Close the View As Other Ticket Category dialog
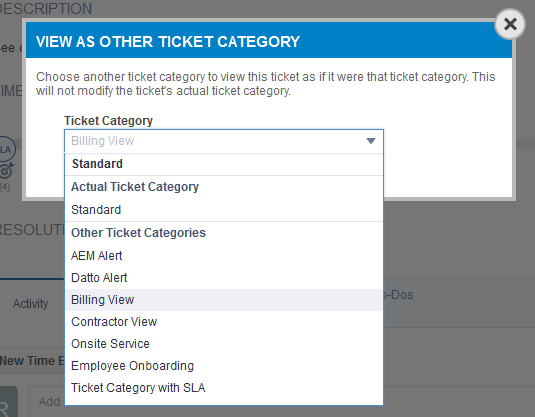Viewport: 535px width, 417px height. 510,24
